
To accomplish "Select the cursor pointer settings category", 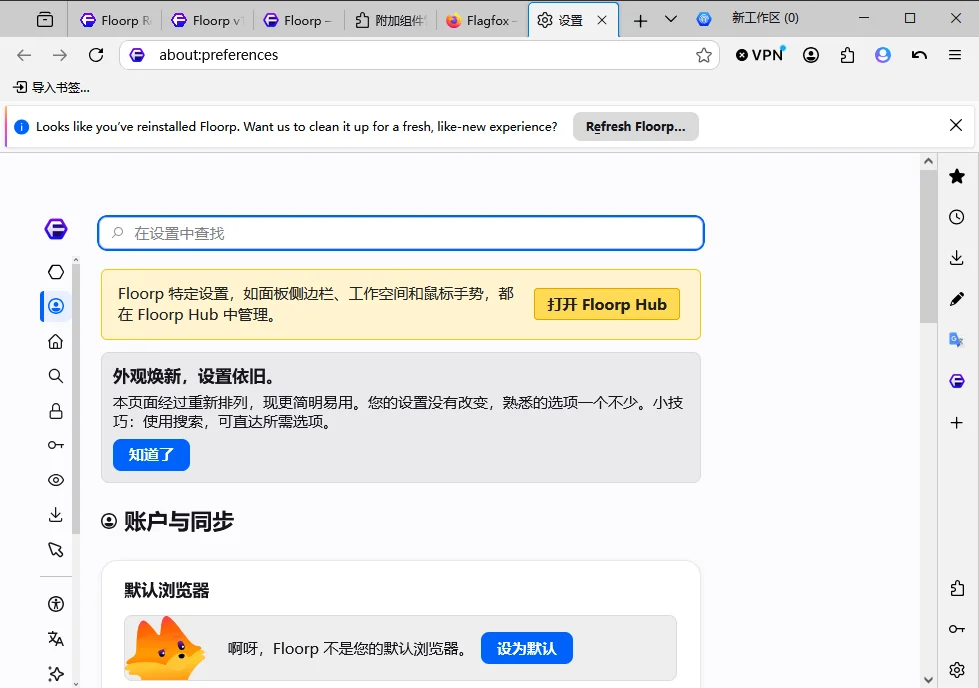I will (56, 549).
